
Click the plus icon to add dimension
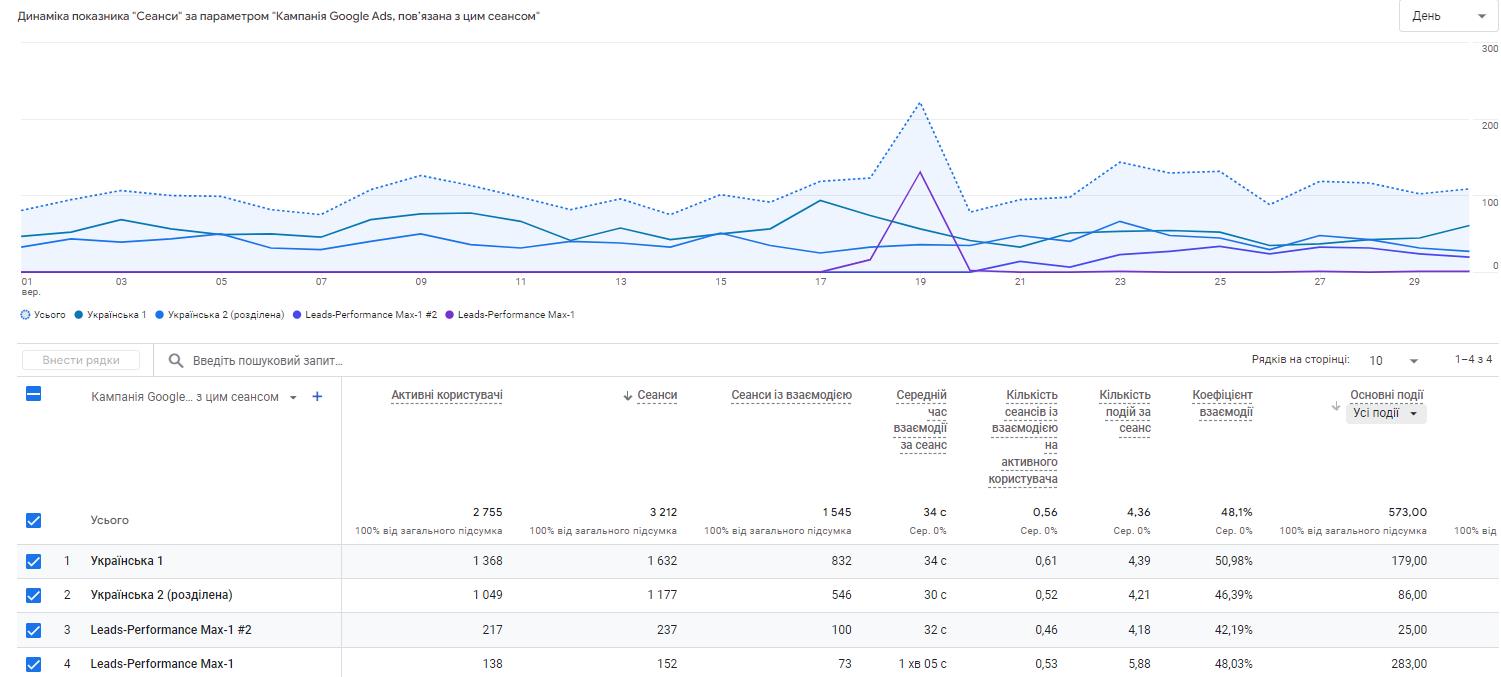point(317,397)
